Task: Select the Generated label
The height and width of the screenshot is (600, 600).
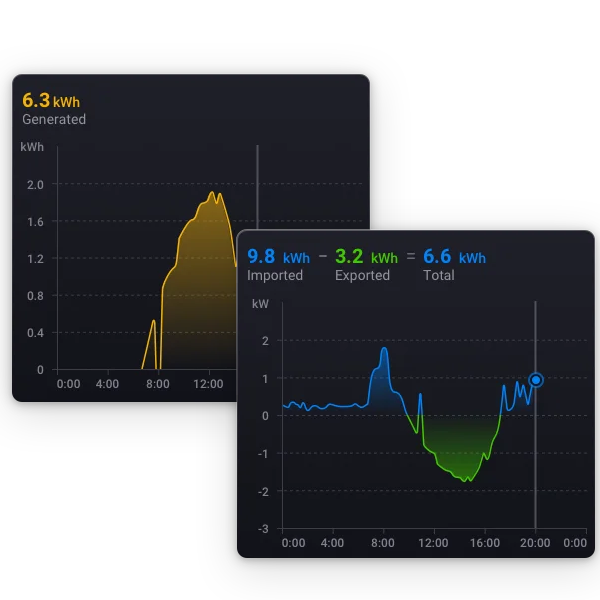Action: tap(54, 119)
